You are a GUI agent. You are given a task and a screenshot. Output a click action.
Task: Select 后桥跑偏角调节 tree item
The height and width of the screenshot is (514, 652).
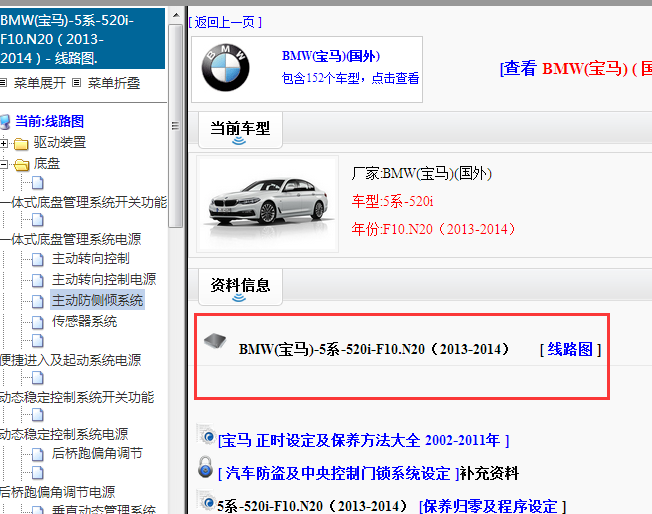(x=97, y=453)
